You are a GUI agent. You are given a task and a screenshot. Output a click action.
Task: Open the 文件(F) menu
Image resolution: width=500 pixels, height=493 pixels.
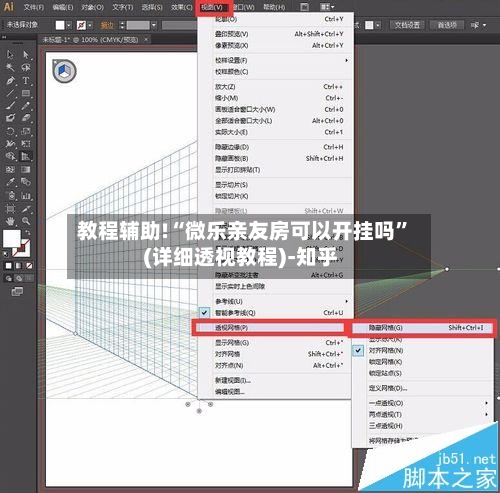34,7
